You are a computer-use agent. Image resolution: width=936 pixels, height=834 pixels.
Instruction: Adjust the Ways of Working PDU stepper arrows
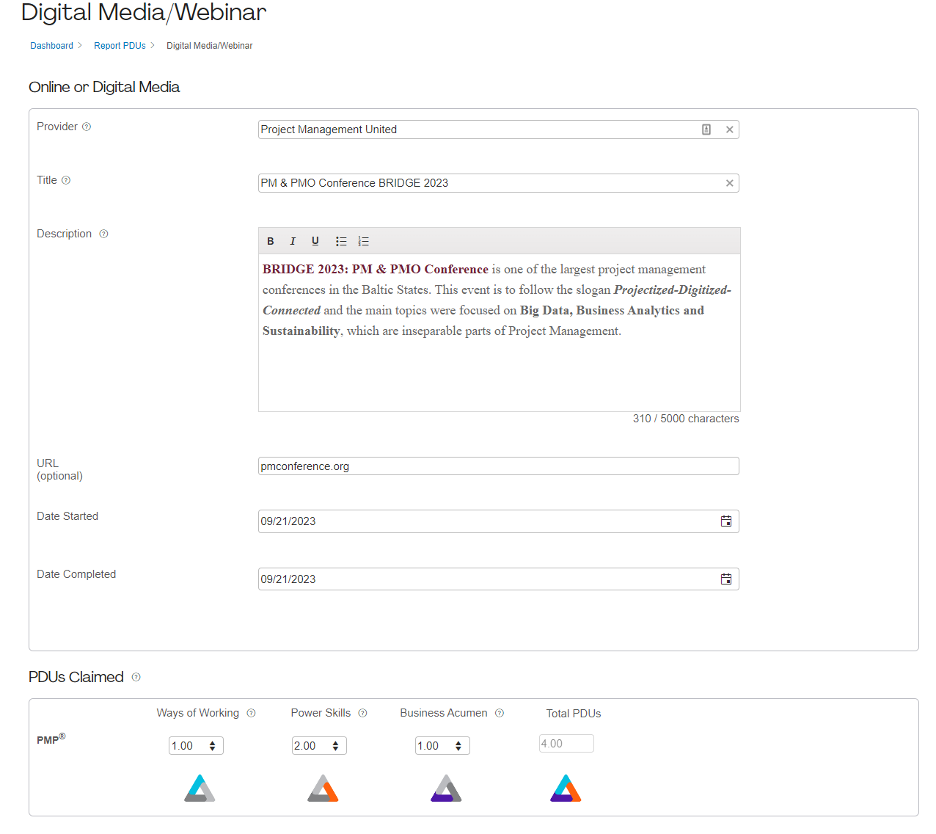click(213, 746)
